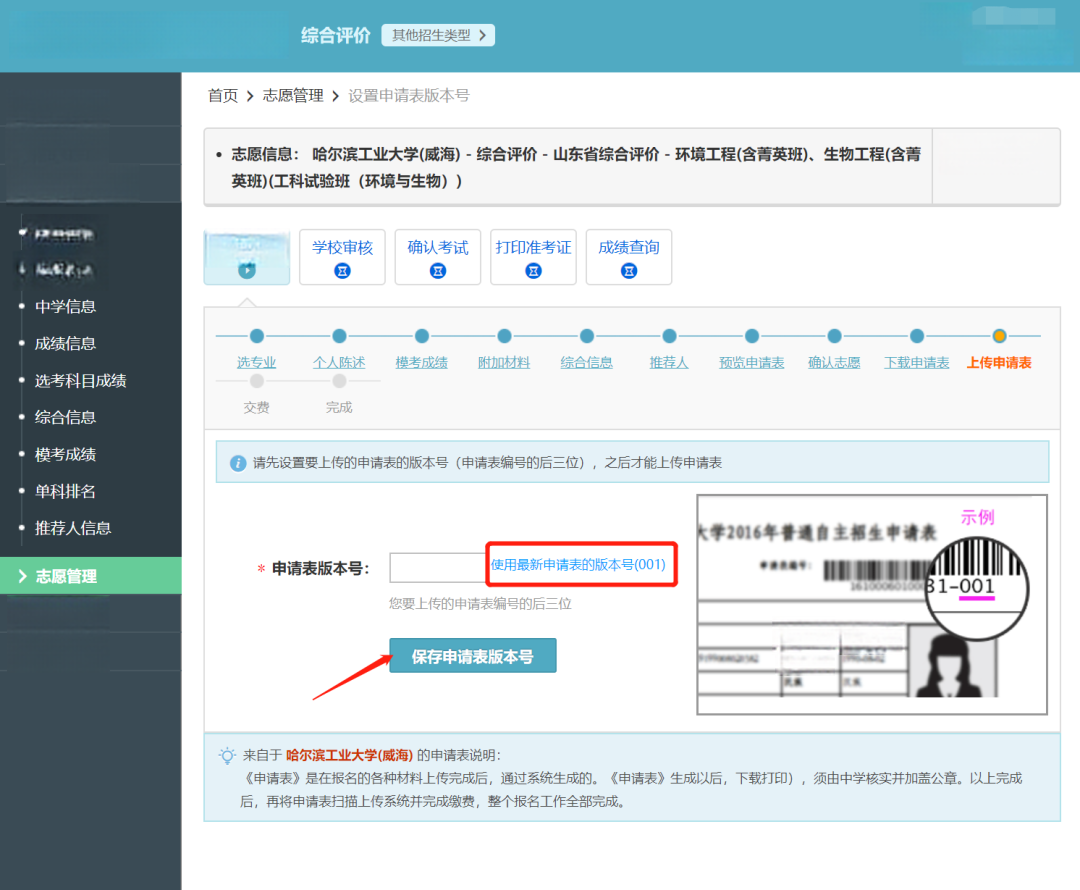Image resolution: width=1080 pixels, height=890 pixels.
Task: Click hourglass icon under 成绩查询
Action: pos(629,271)
